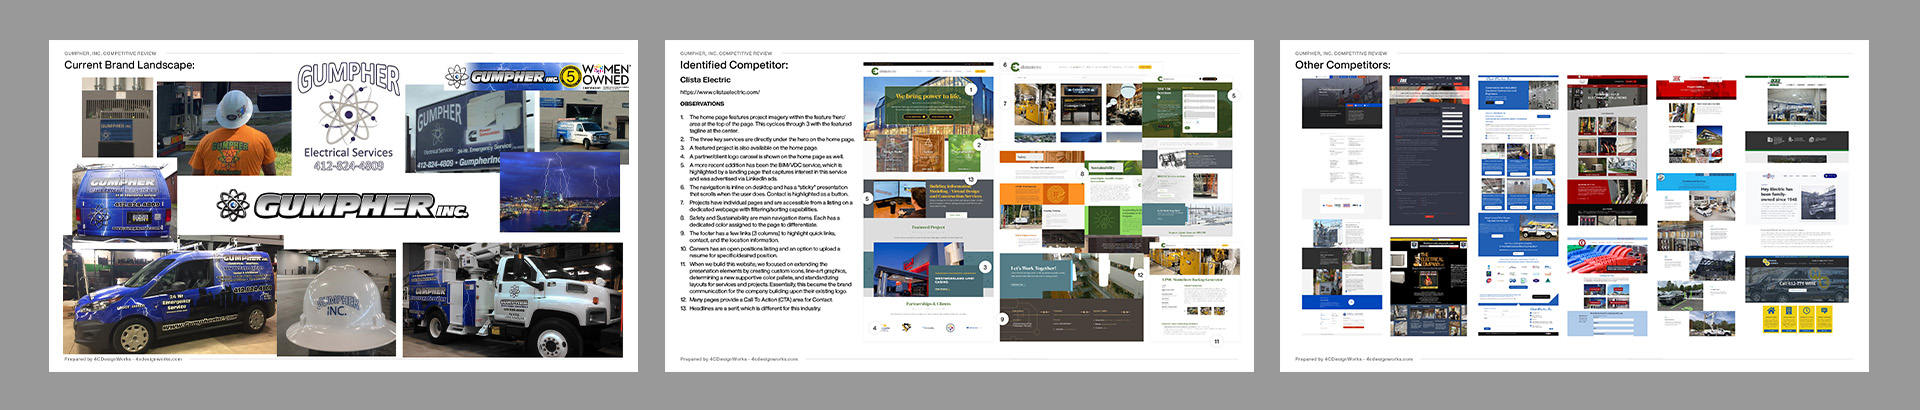Click the first page's 4CDesignWorks footer credit
The image size is (1920, 410).
coord(123,358)
